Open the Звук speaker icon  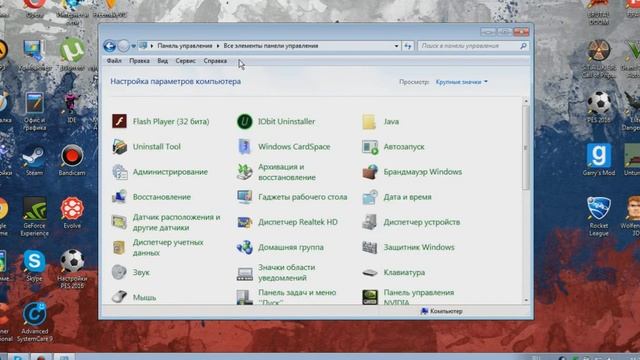119,272
